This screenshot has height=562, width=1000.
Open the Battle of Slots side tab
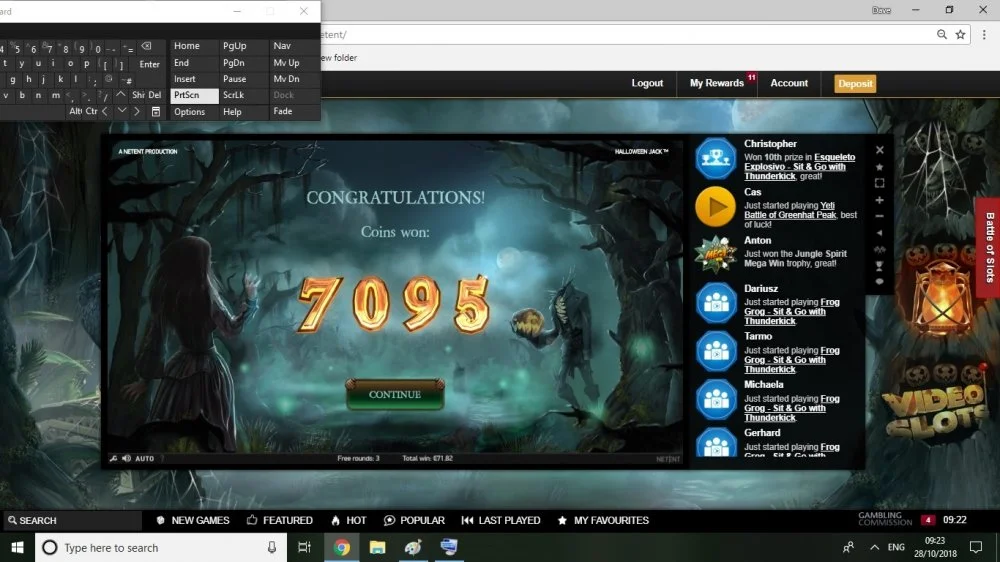(989, 248)
